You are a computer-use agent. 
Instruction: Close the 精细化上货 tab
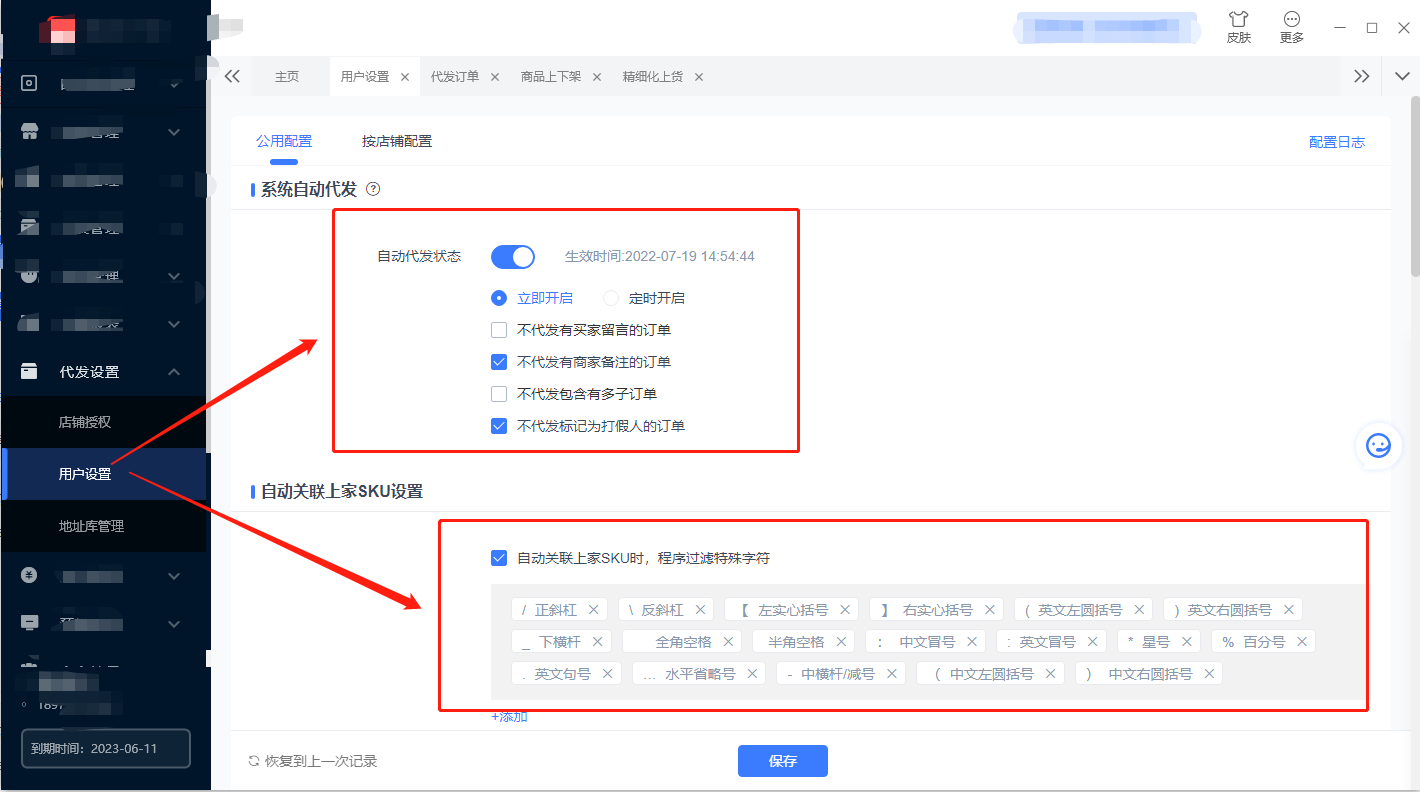(699, 77)
